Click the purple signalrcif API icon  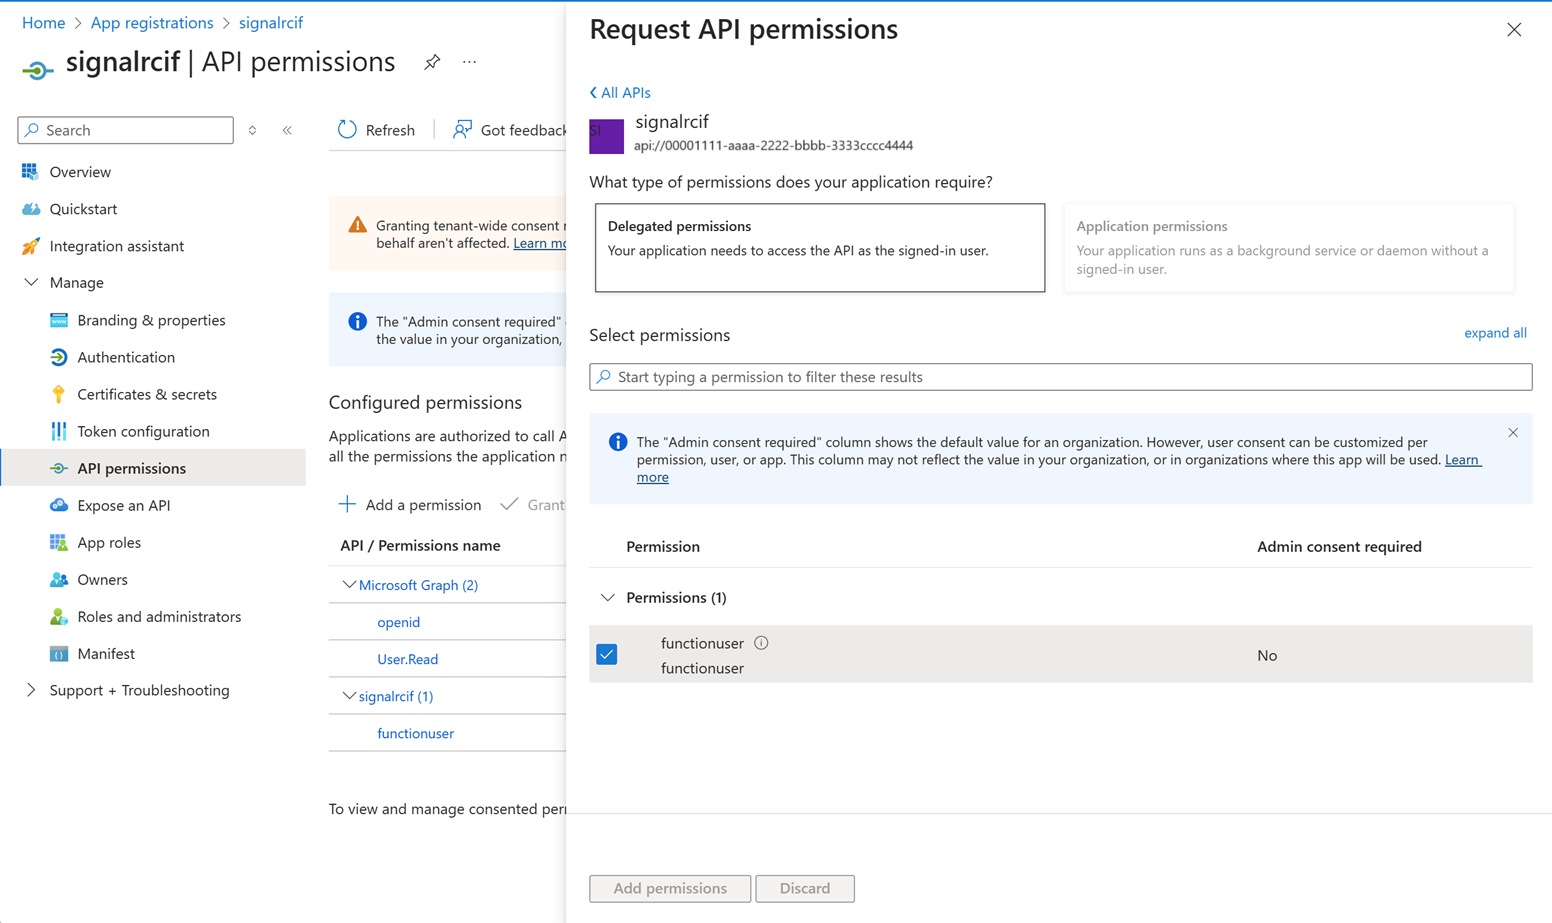606,136
